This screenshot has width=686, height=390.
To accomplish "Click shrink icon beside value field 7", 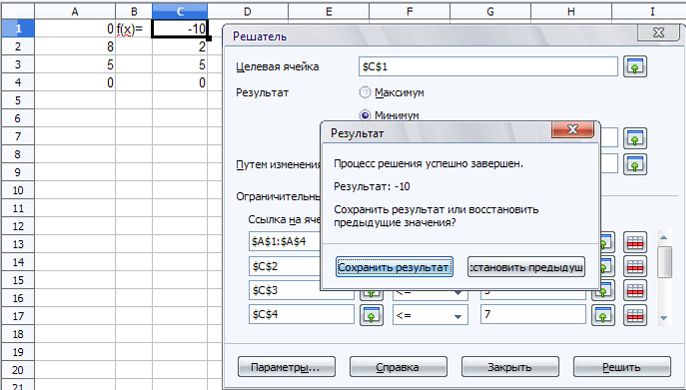I will click(x=603, y=315).
